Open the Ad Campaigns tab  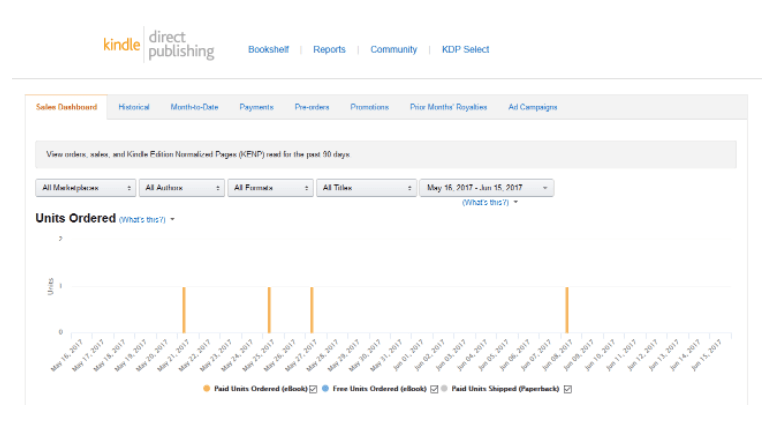click(x=532, y=107)
